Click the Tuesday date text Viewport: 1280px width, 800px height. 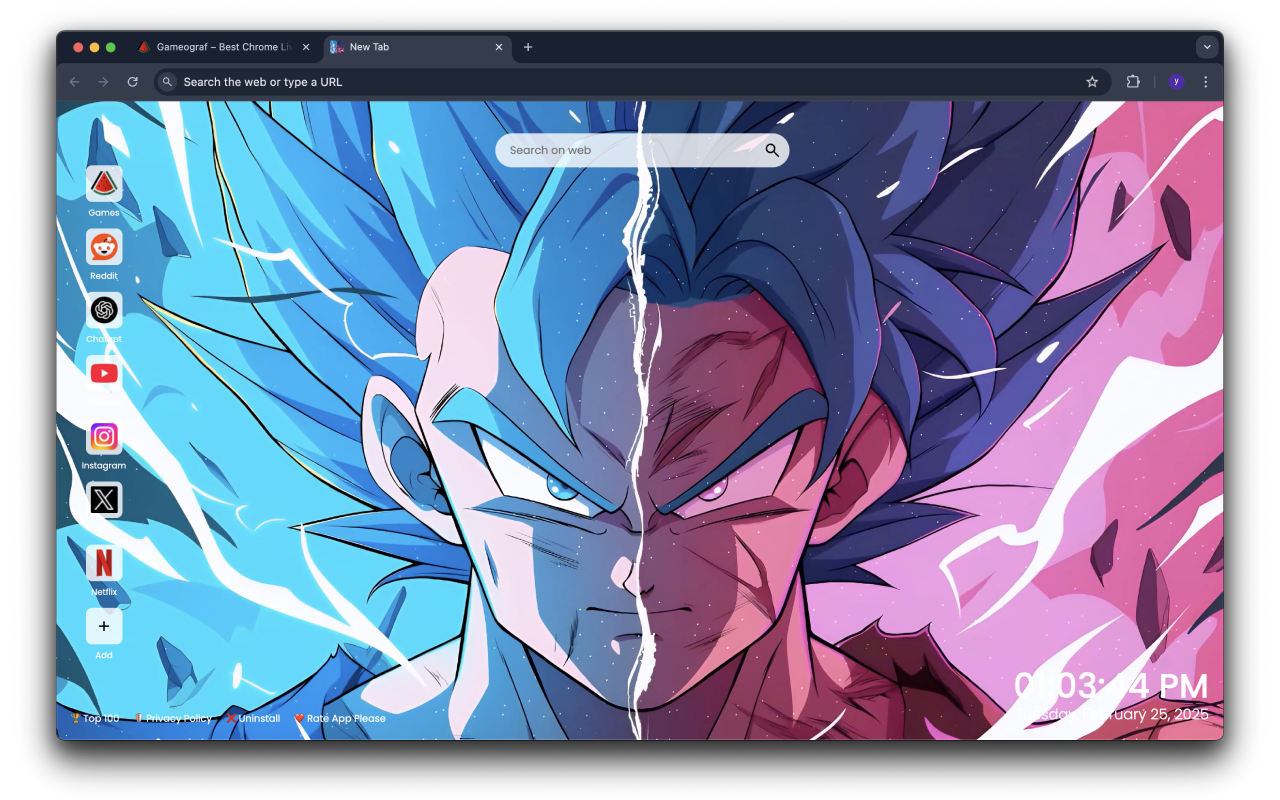pos(1113,714)
